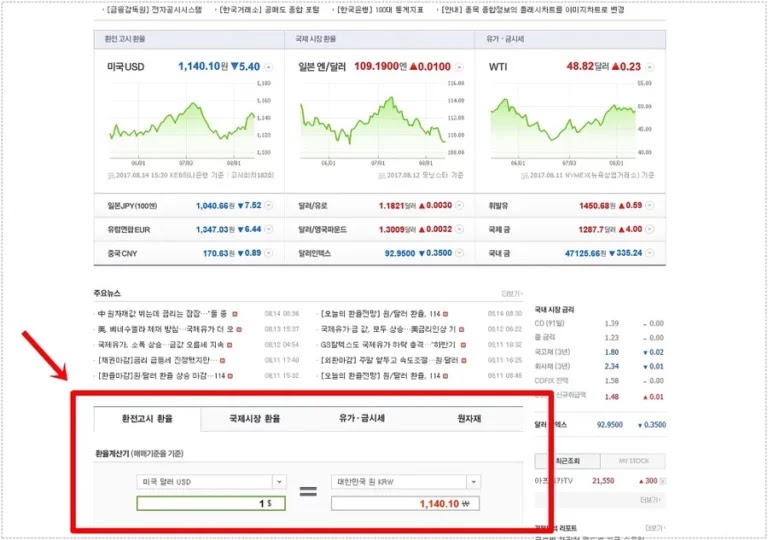
Task: Expand the 국내 금 row
Action: click(649, 253)
